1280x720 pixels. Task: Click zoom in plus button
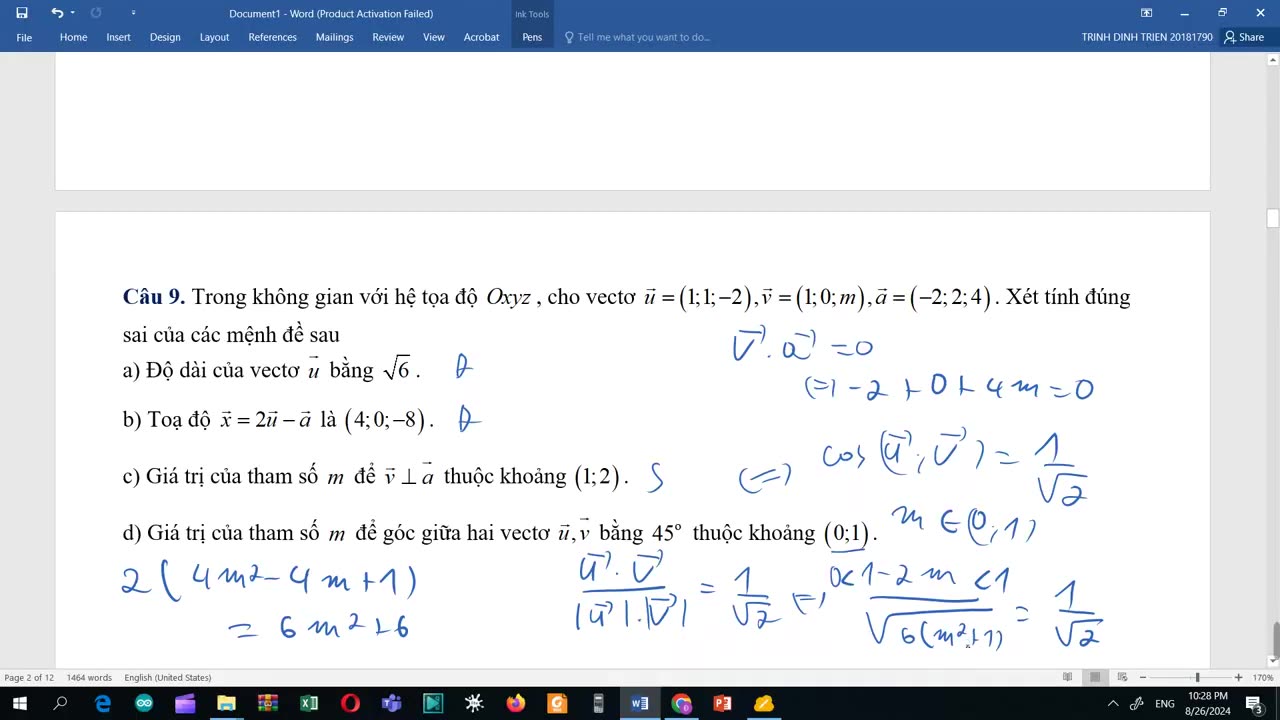(1238, 678)
